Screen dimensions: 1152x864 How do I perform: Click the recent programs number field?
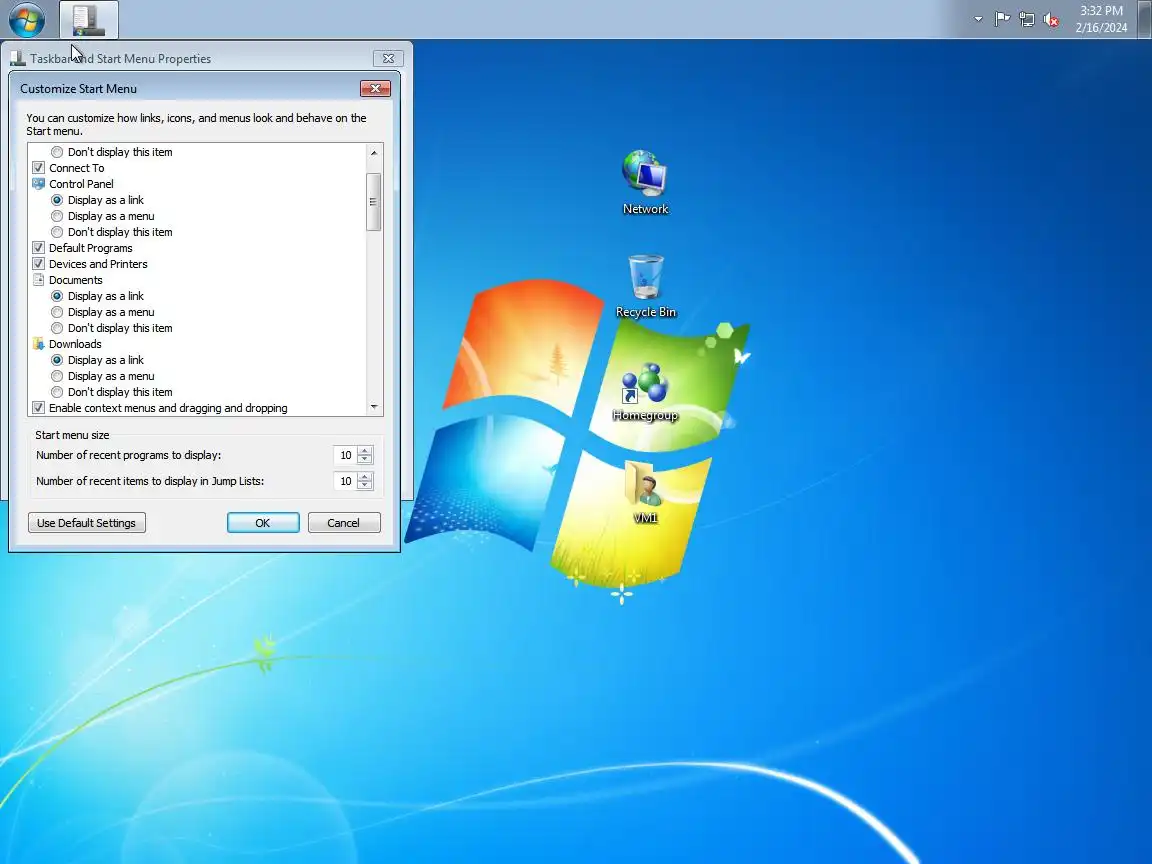tap(345, 456)
